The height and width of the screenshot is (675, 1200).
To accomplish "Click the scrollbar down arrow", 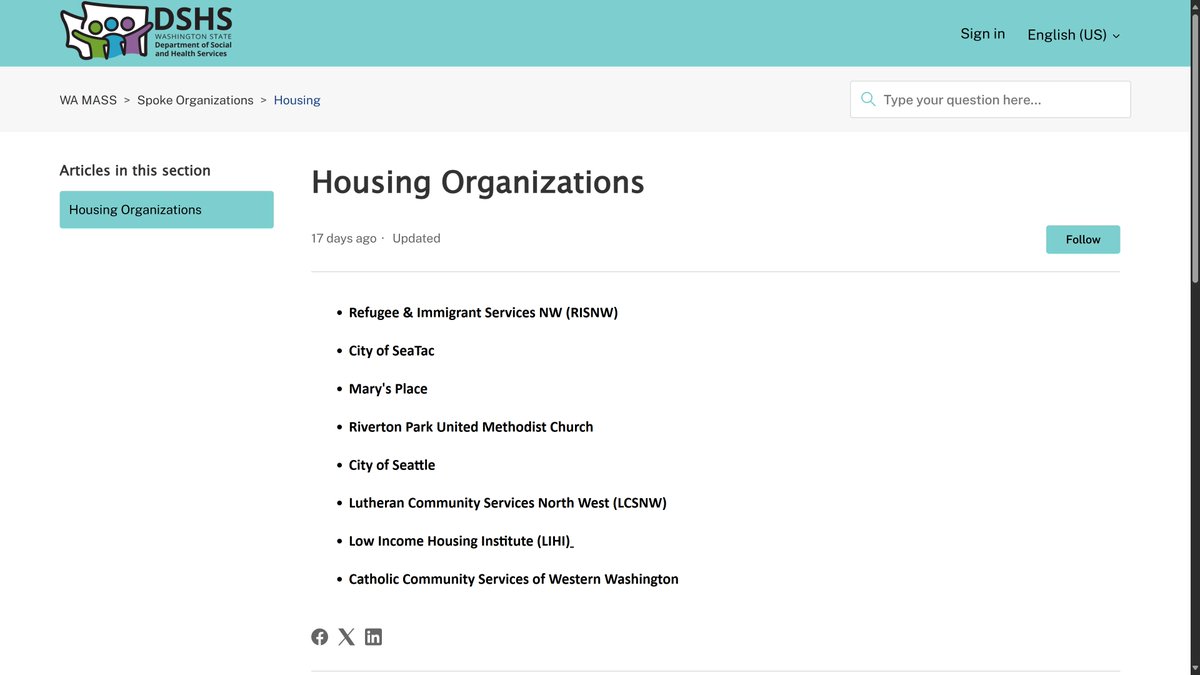I will pyautogui.click(x=1194, y=668).
